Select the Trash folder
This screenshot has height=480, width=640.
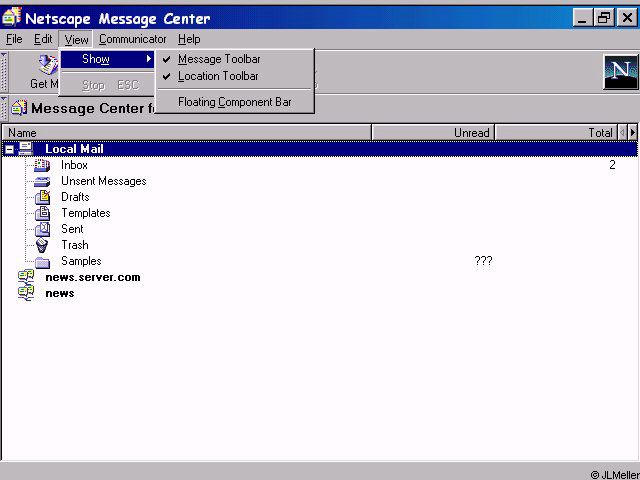(75, 244)
